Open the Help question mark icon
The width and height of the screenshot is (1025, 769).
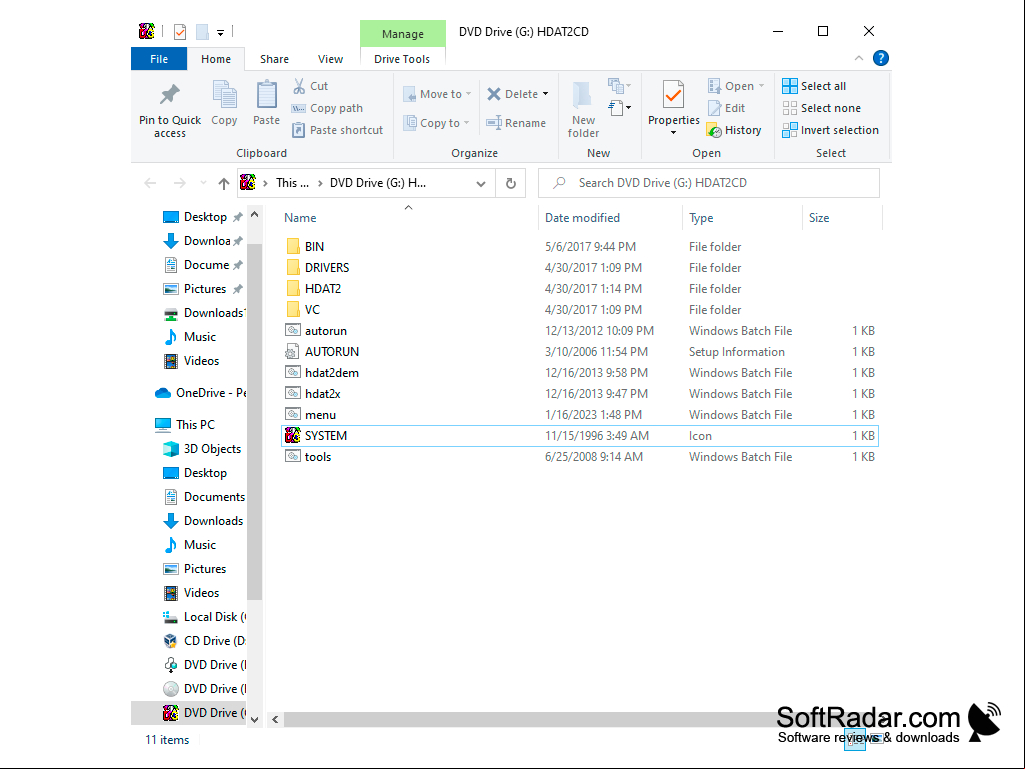881,58
